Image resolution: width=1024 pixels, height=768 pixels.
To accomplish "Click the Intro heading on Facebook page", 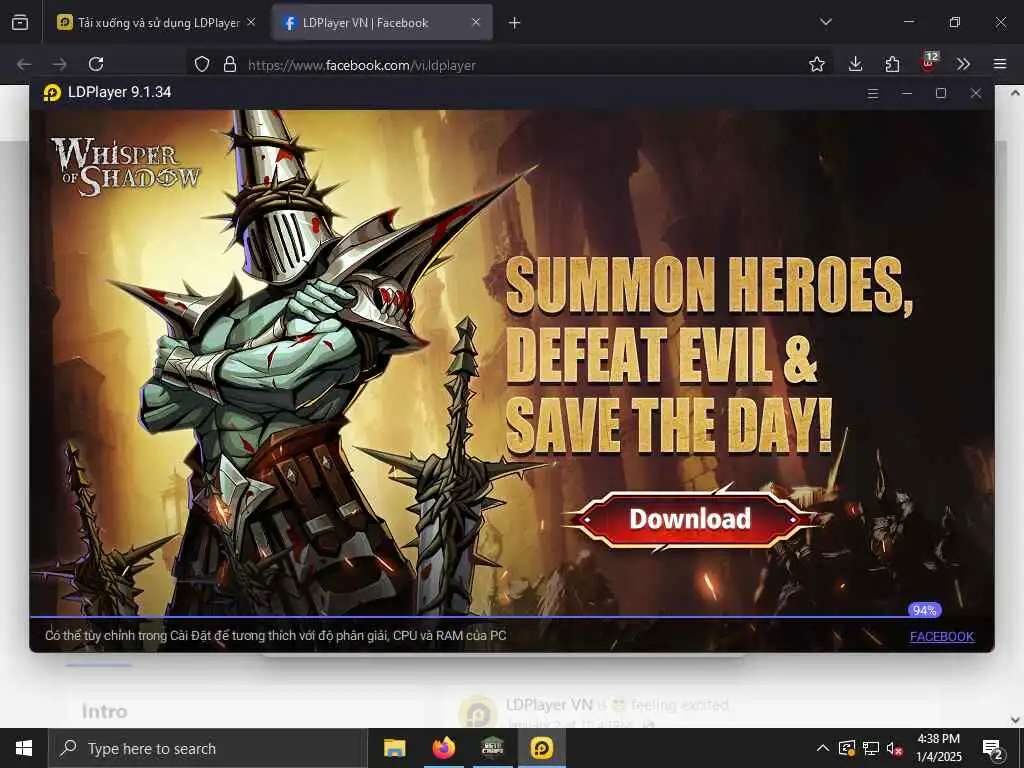I will [x=104, y=711].
